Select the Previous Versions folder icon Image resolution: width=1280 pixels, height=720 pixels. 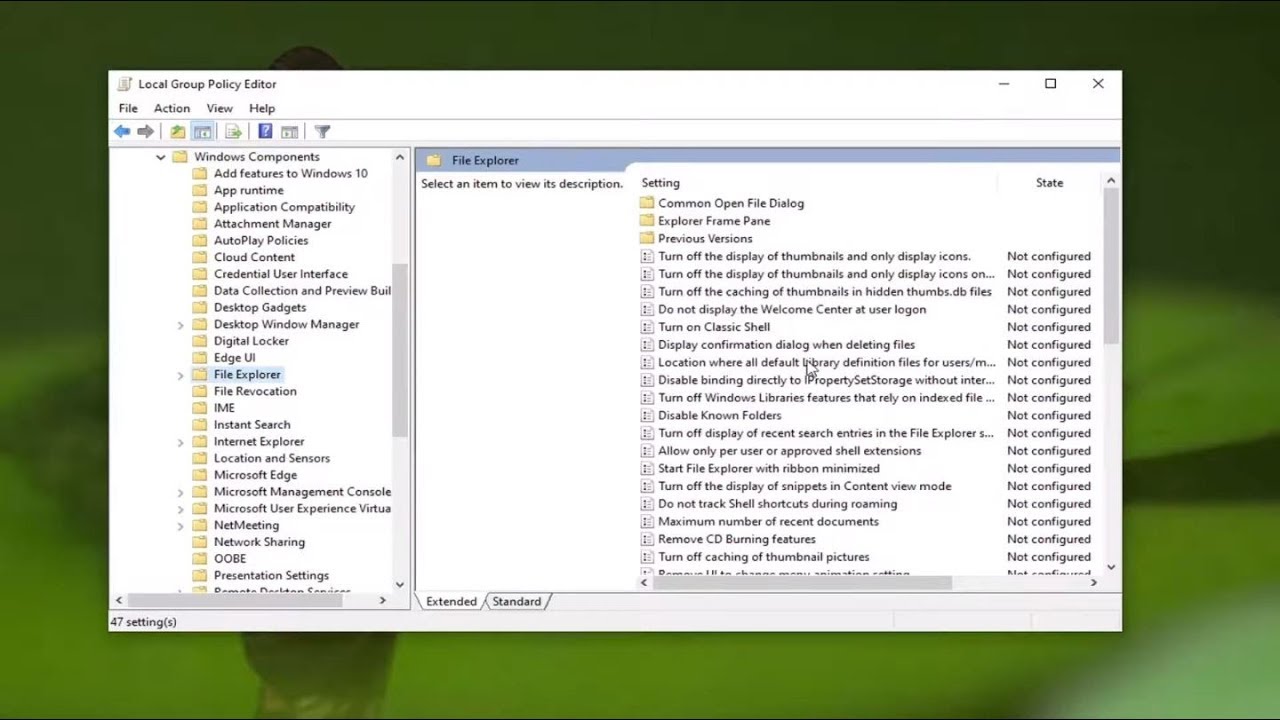(x=647, y=239)
